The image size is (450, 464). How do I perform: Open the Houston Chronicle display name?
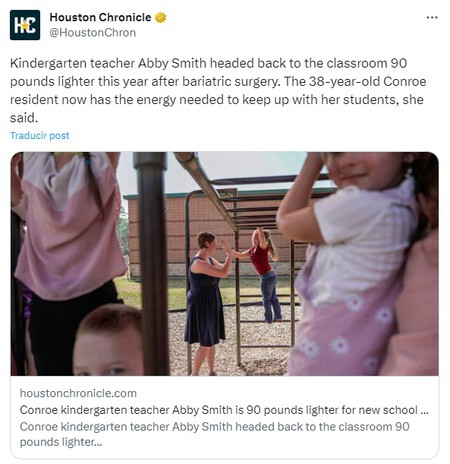(x=100, y=17)
